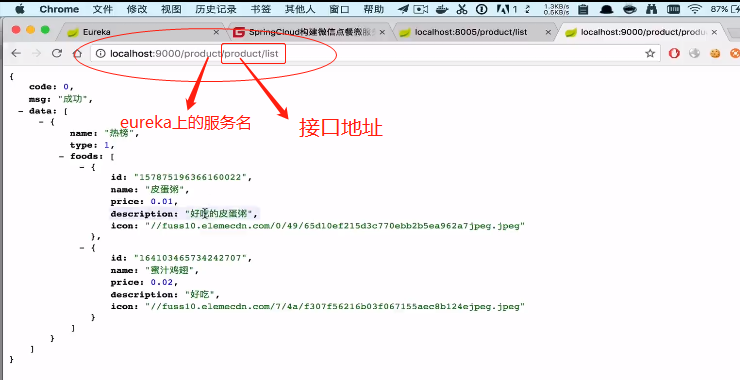Open the screen recorder camera menu bar icon
Image resolution: width=740 pixels, height=380 pixels.
[419, 8]
